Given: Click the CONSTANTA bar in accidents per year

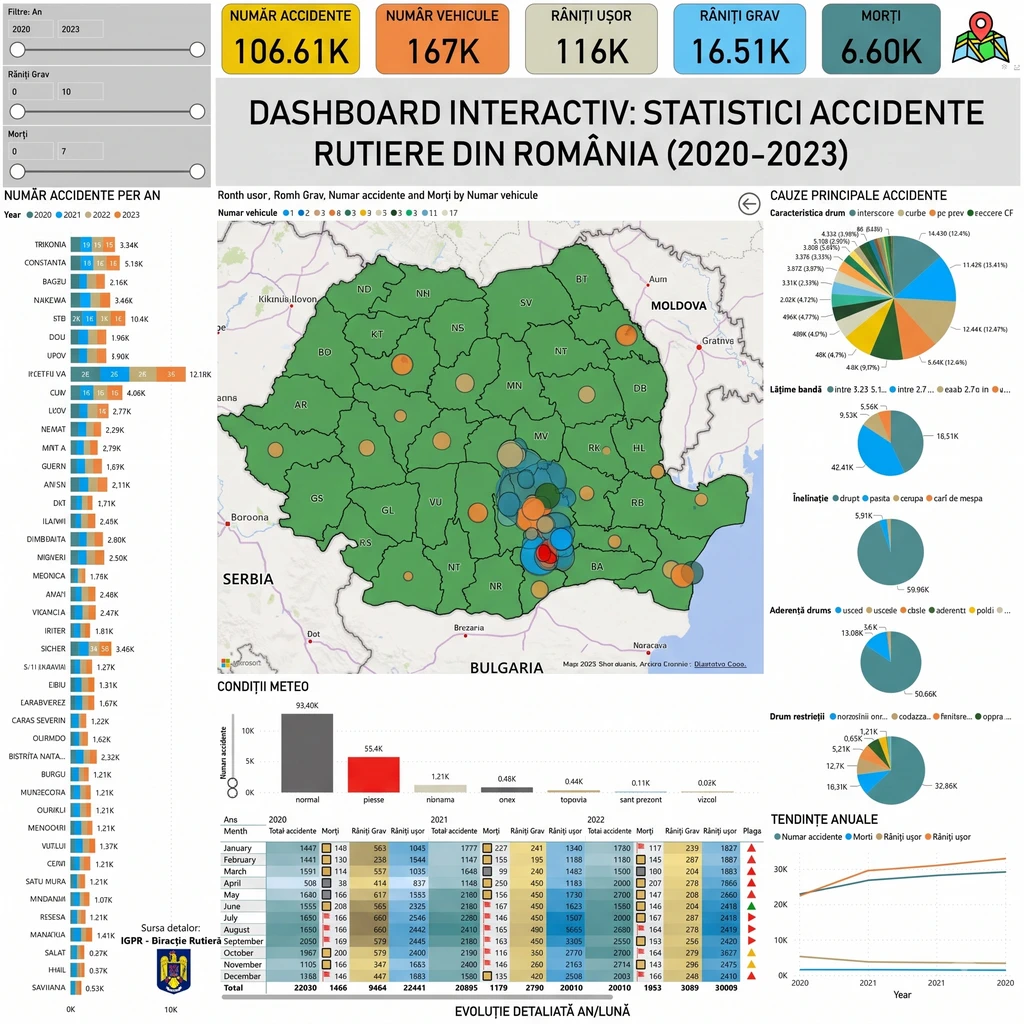Looking at the screenshot, I should [x=95, y=263].
